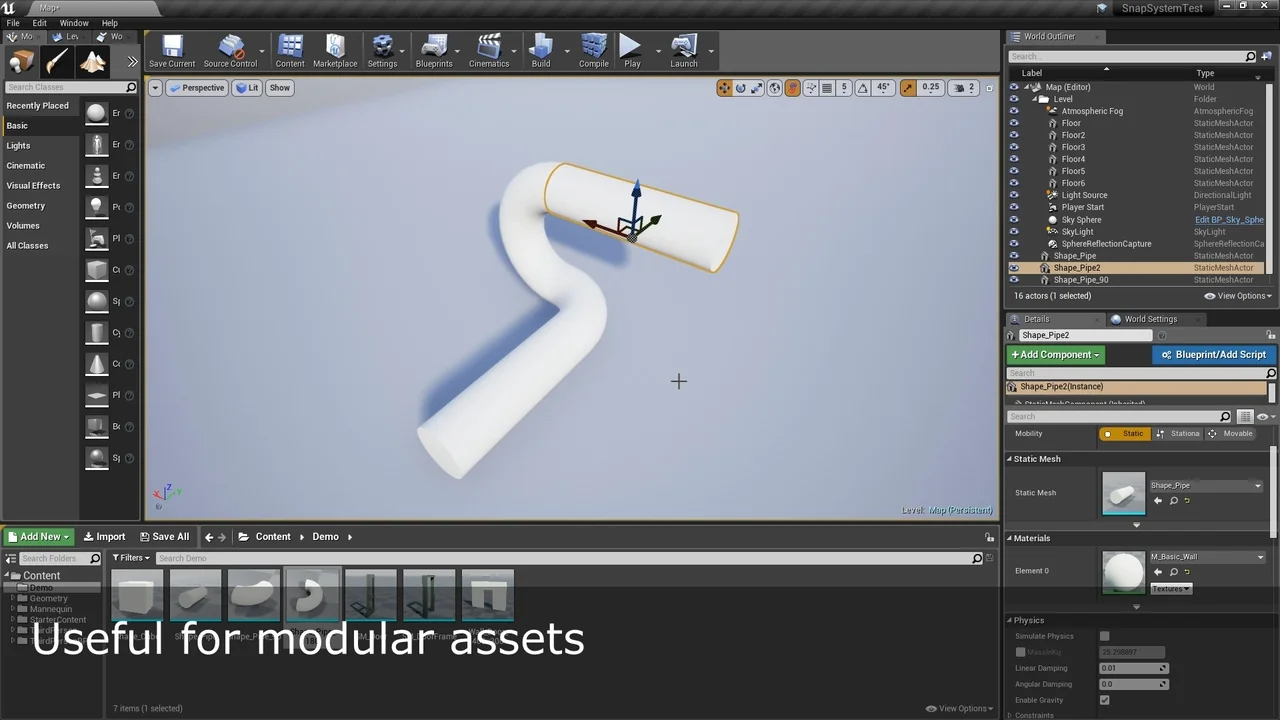1280x720 pixels.
Task: Open the World Outliner View Options dropdown
Action: point(1238,296)
